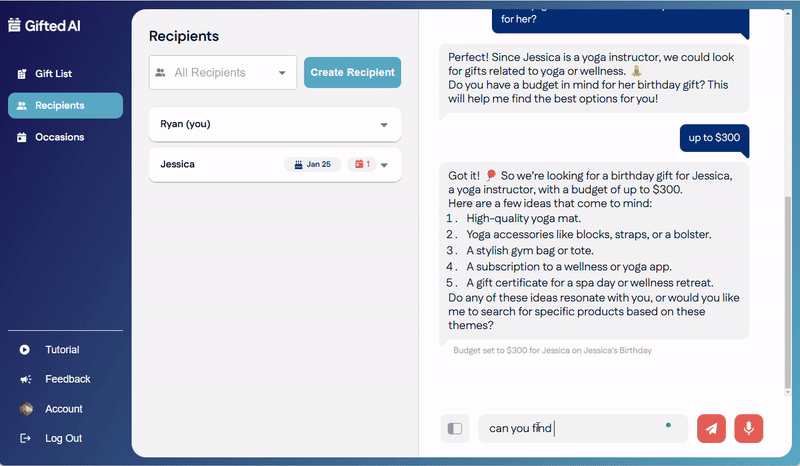Click the Tutorial play icon
This screenshot has width=800, height=466.
click(x=25, y=350)
